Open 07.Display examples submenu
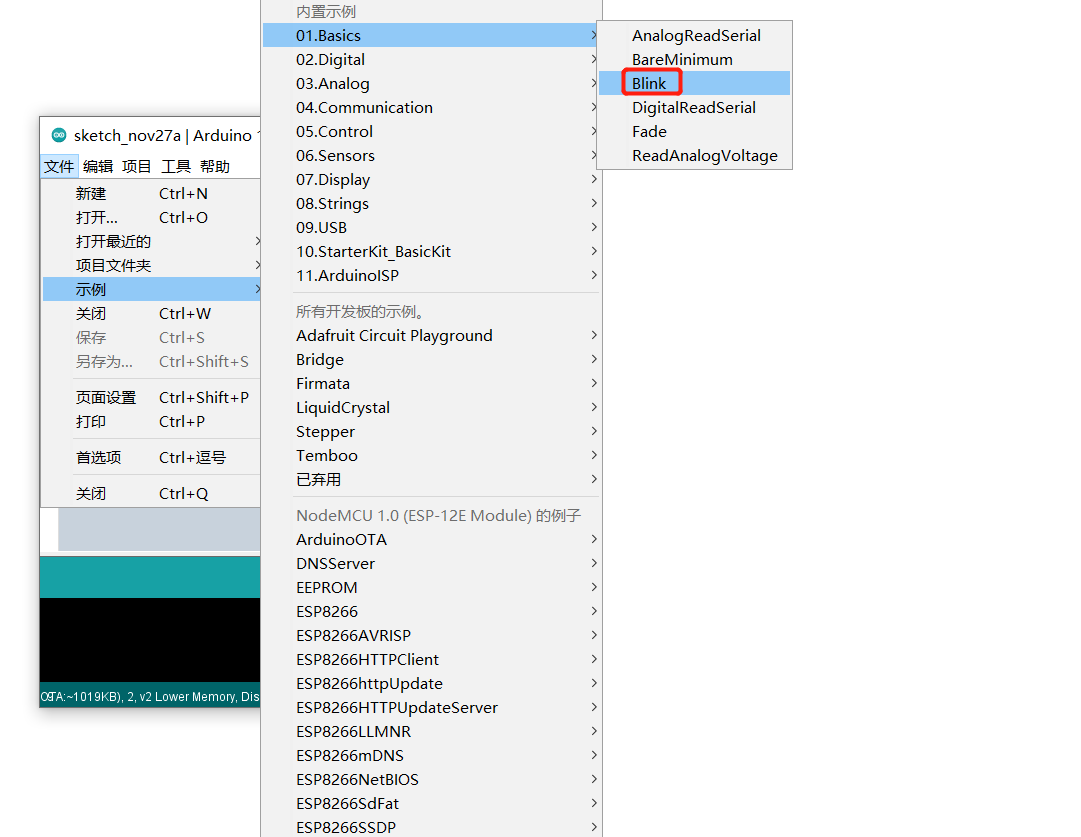 430,180
